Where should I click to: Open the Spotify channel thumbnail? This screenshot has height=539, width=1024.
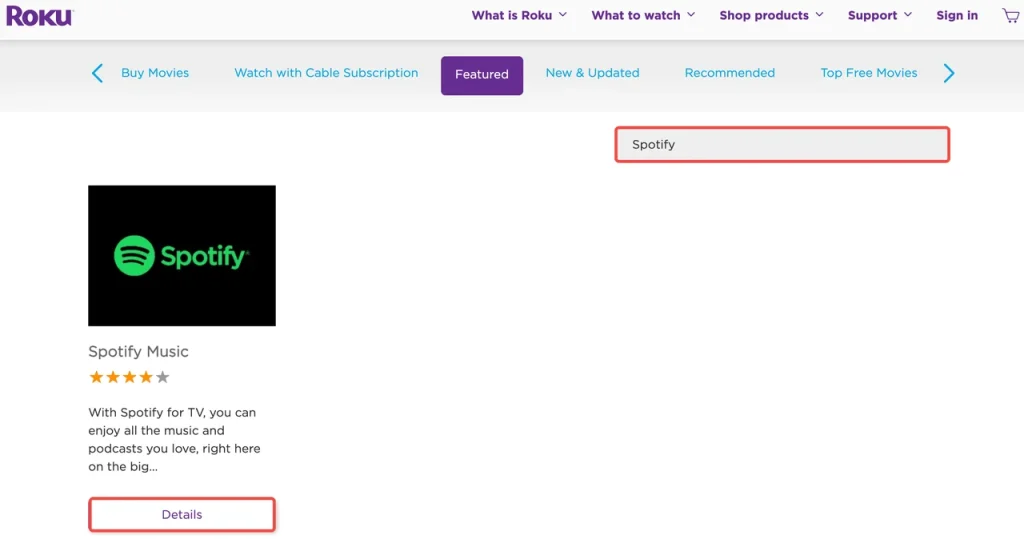[182, 255]
